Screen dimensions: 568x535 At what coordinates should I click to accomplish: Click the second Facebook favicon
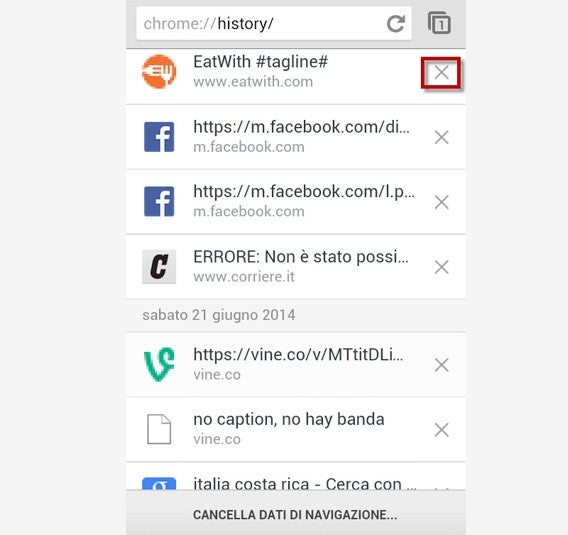(x=159, y=202)
